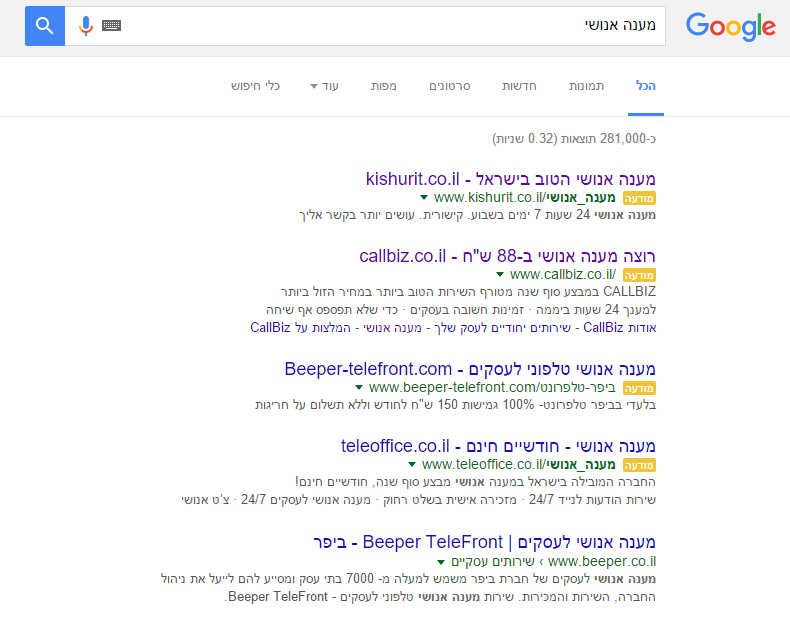Screen dimensions: 790x619
Task: Expand dropdown arrow next to www.beeper.co.il URL
Action: pyautogui.click(x=441, y=562)
